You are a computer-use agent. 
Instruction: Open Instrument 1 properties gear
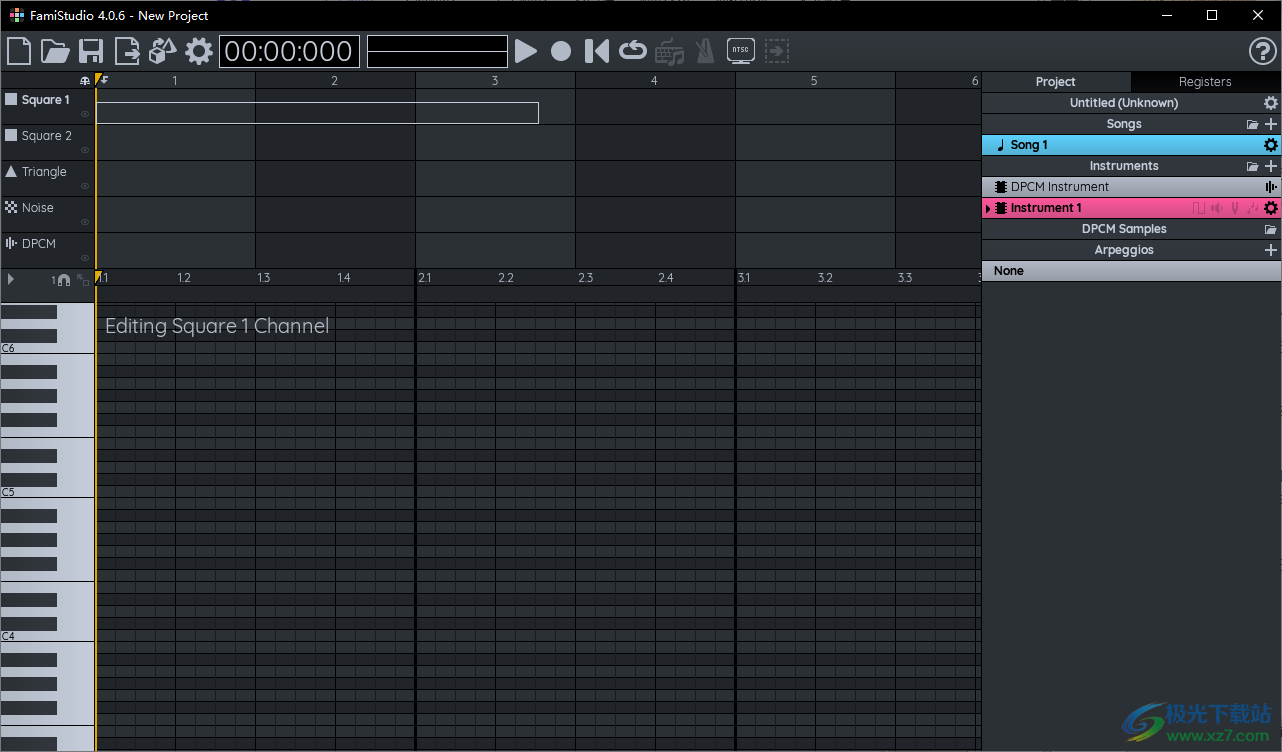click(x=1271, y=208)
